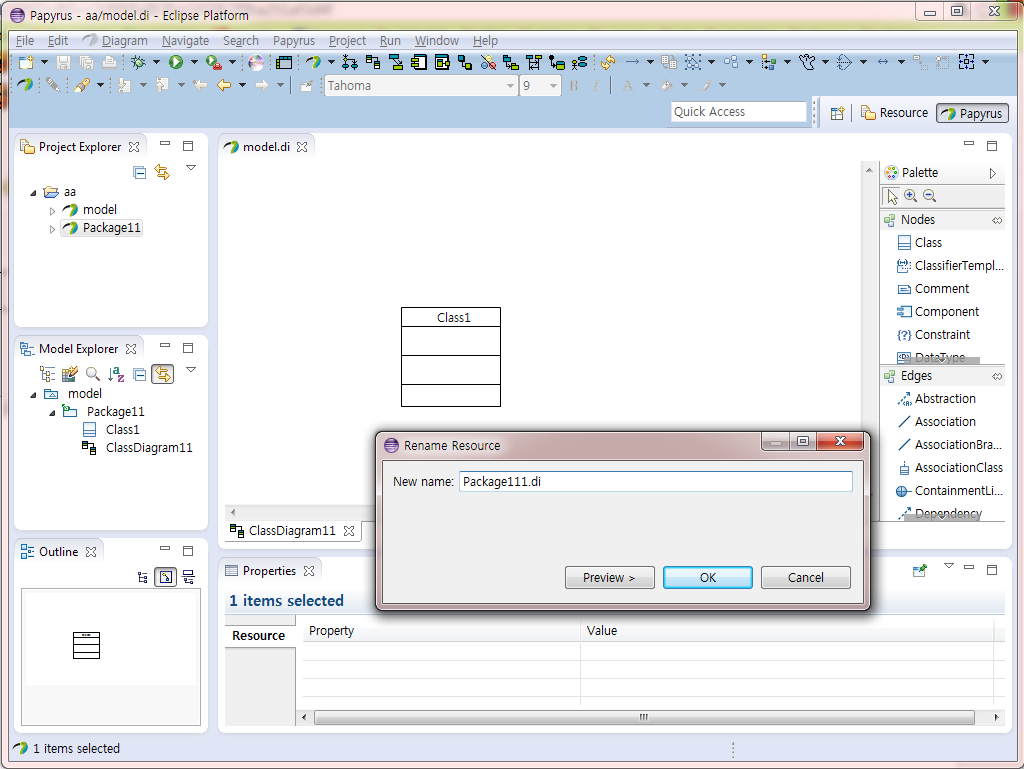Click the hand-shaped toolbar icon
This screenshot has width=1024, height=769.
pyautogui.click(x=807, y=62)
